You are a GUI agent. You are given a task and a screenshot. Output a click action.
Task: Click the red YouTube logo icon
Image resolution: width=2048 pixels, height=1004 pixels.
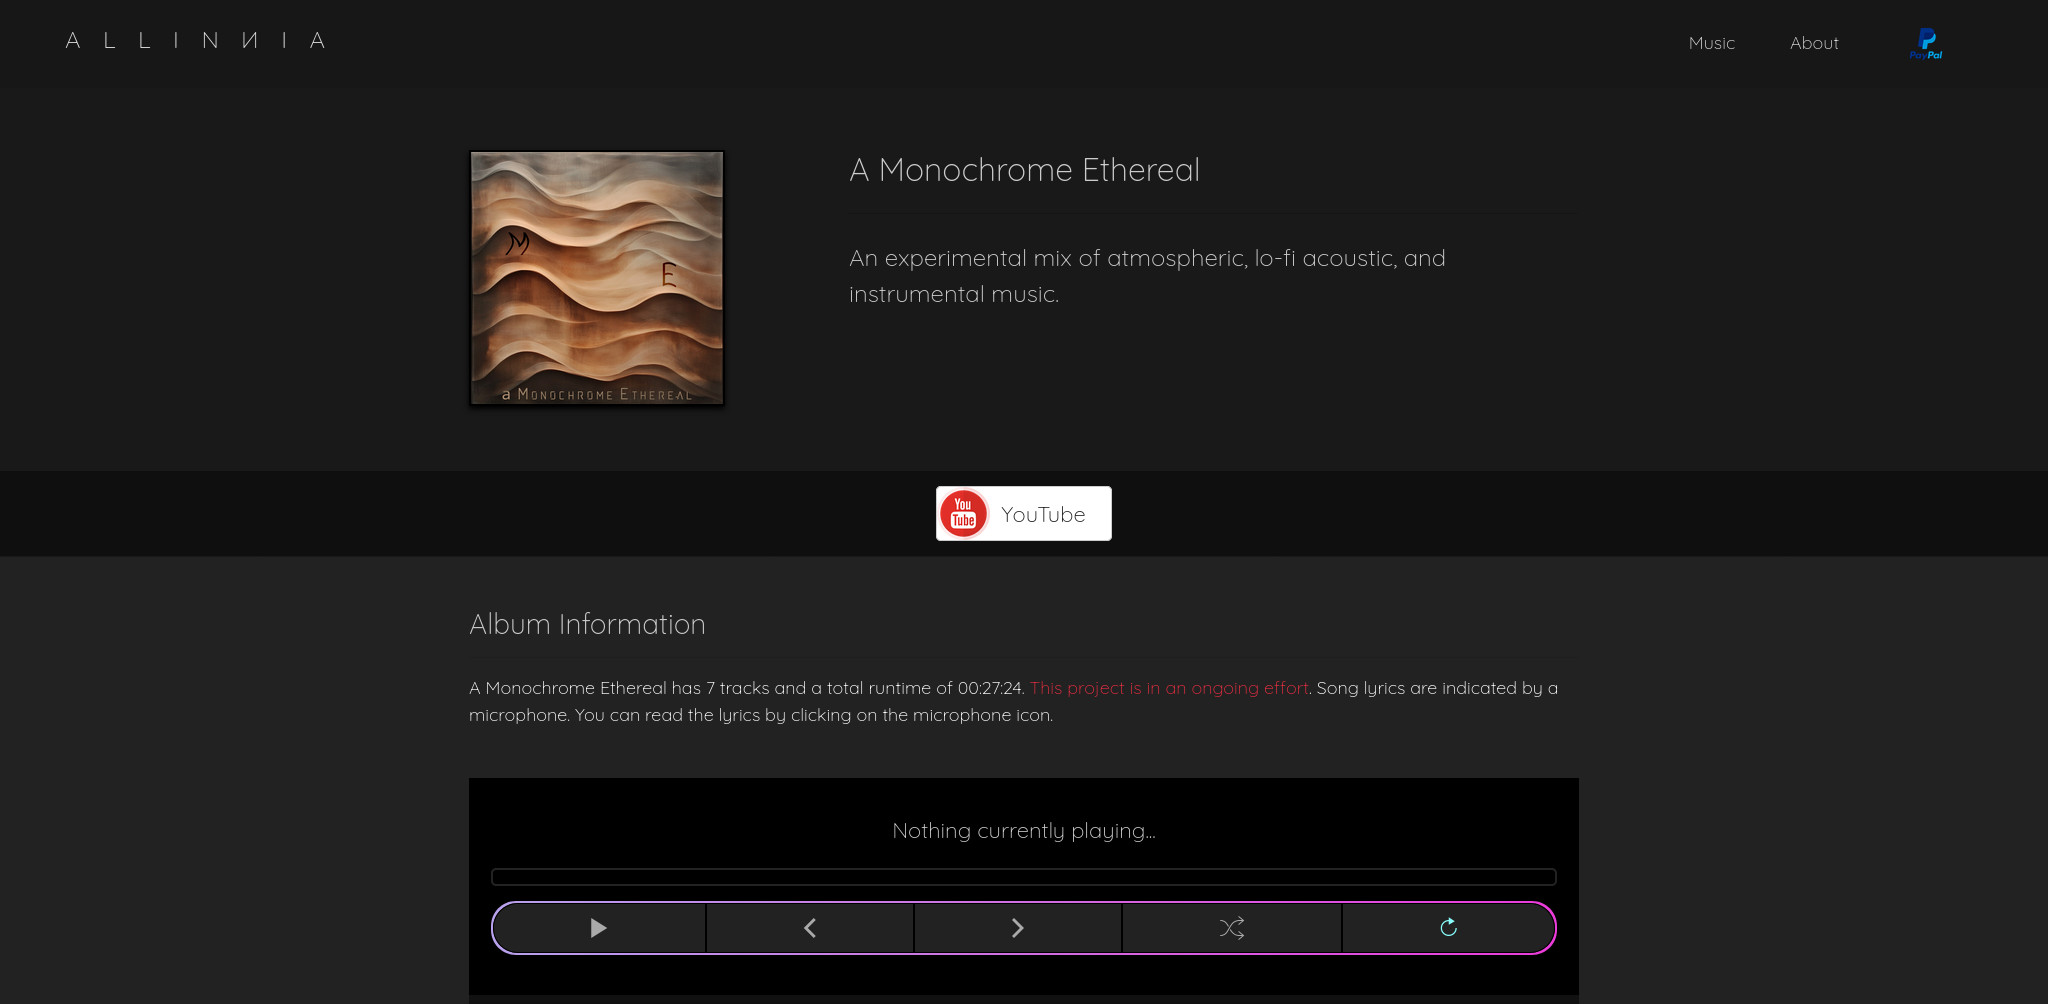coord(963,514)
